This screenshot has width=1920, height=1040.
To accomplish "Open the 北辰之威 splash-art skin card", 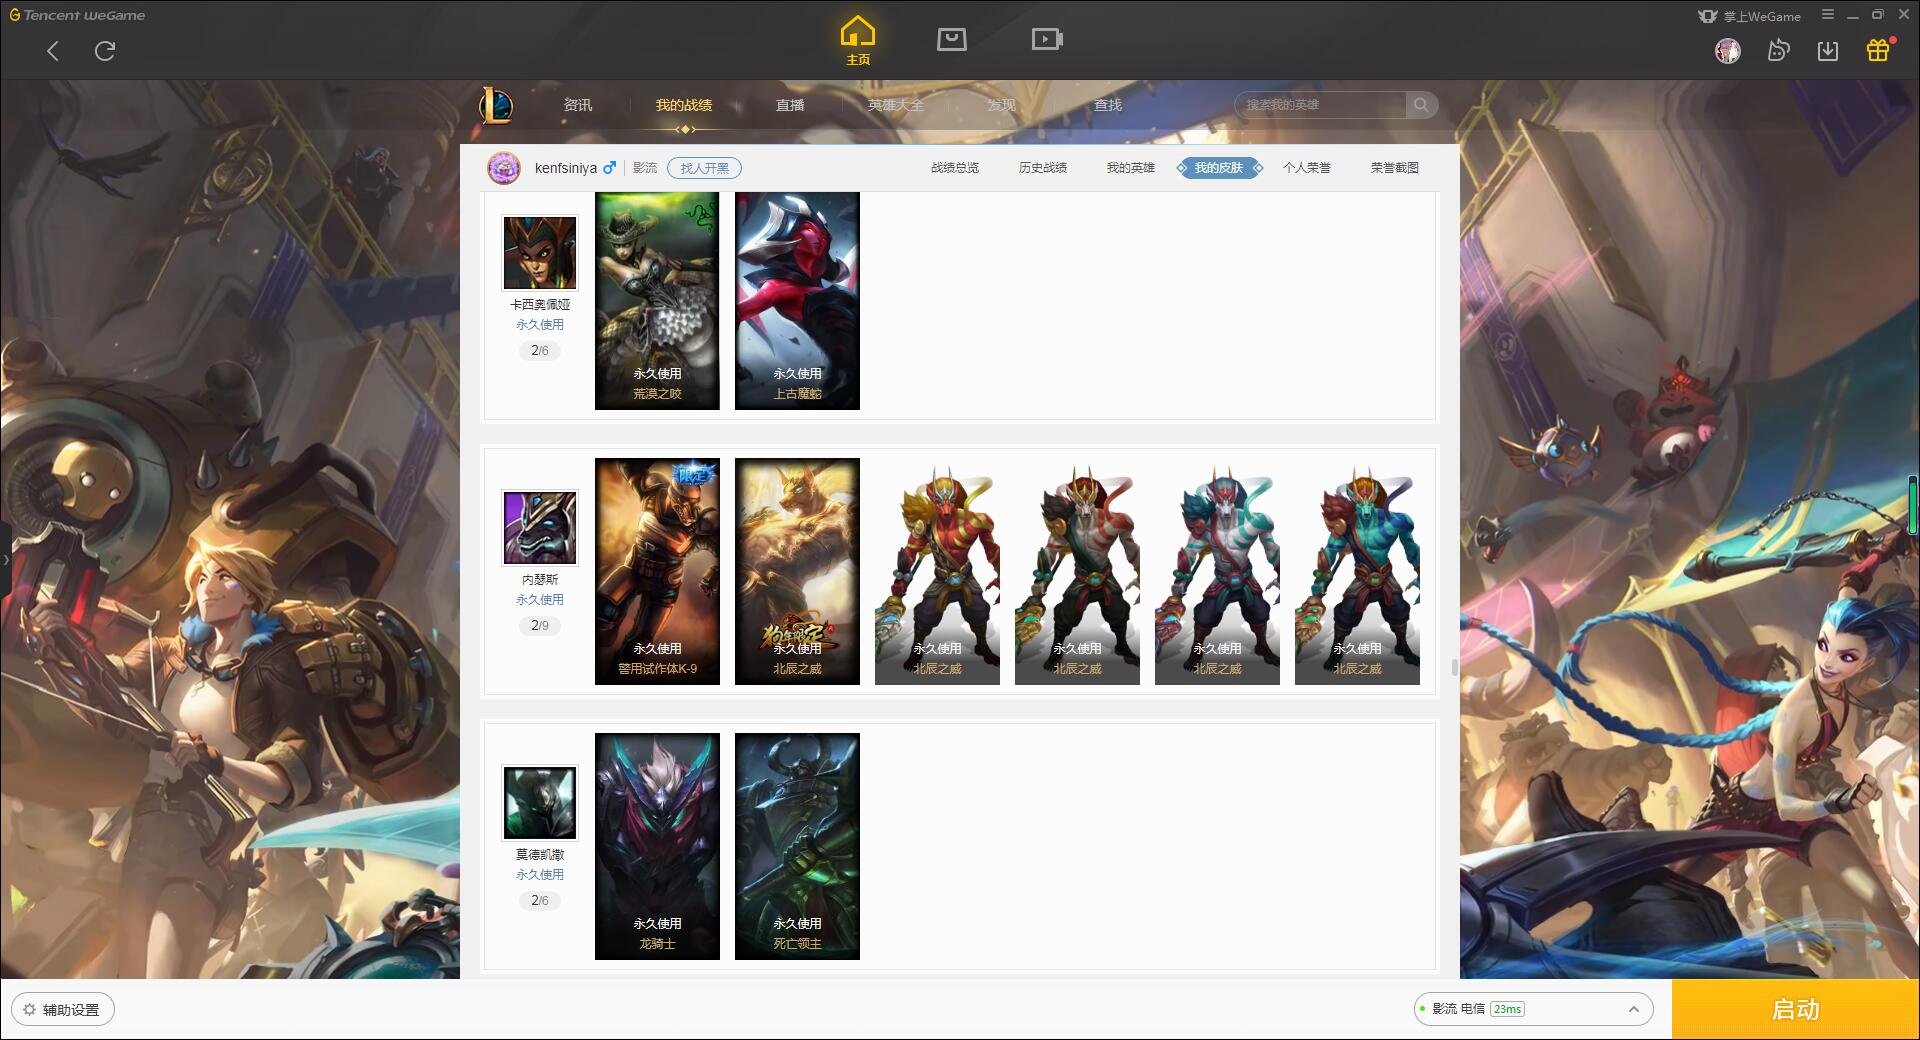I will point(797,572).
